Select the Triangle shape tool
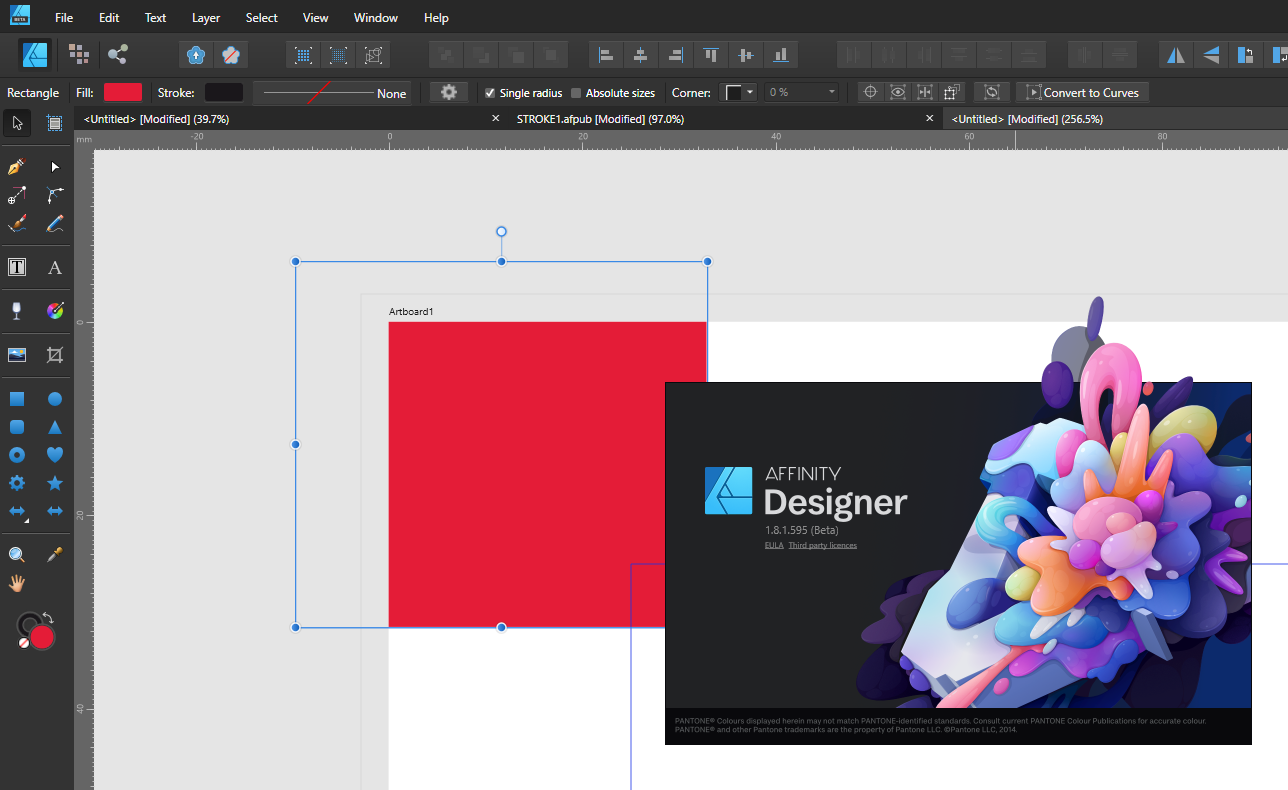Viewport: 1288px width, 790px height. tap(55, 427)
